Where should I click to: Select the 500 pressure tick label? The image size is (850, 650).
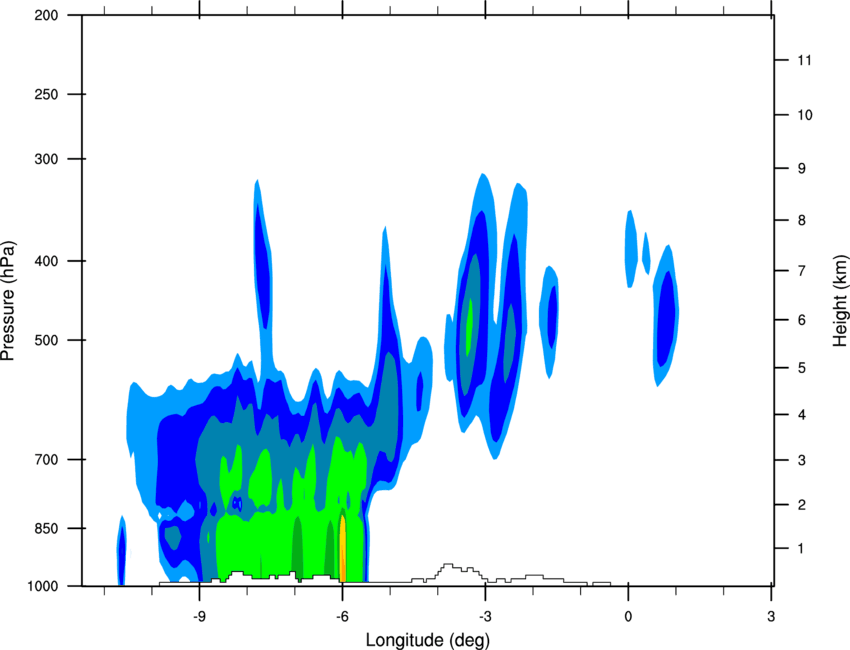(46, 340)
